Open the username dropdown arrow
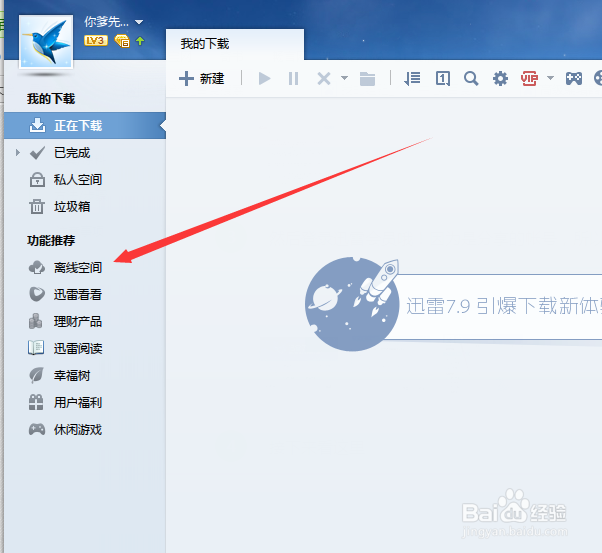The width and height of the screenshot is (602, 553). [139, 22]
